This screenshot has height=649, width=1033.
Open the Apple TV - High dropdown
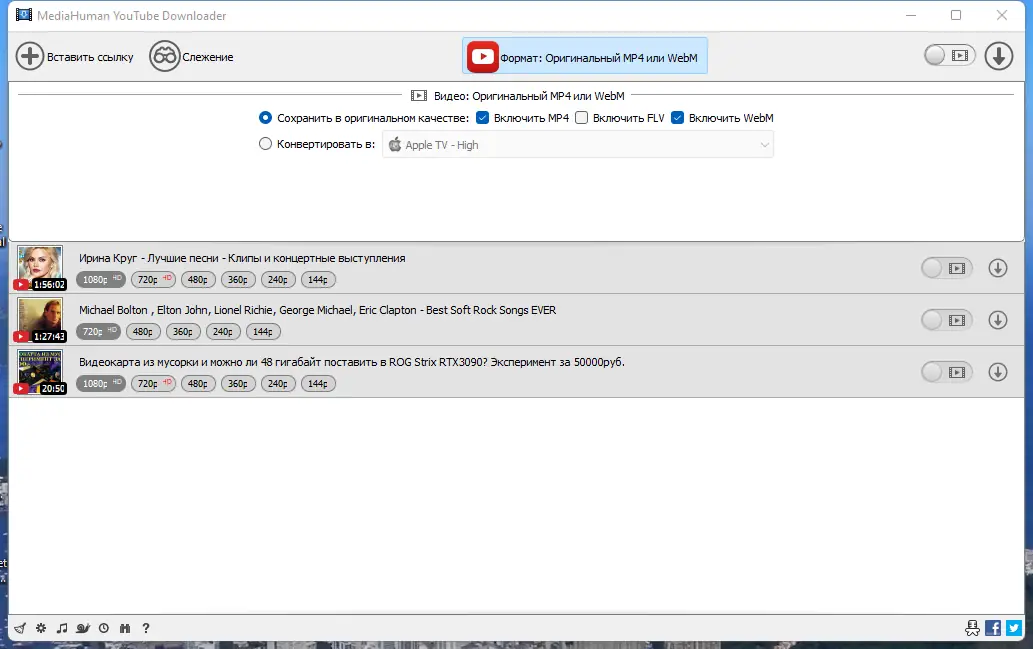point(578,144)
